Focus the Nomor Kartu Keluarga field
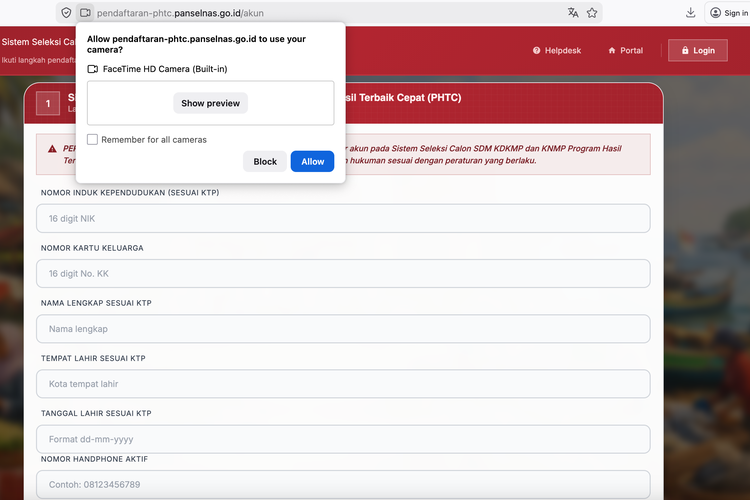750x500 pixels. point(345,274)
